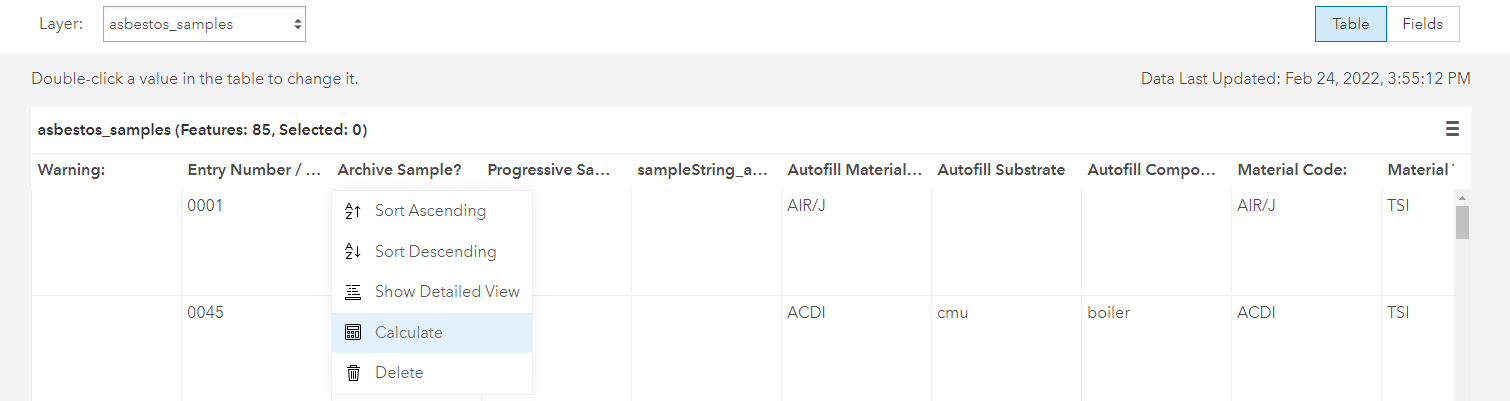Switch to the Table view

pos(1350,24)
